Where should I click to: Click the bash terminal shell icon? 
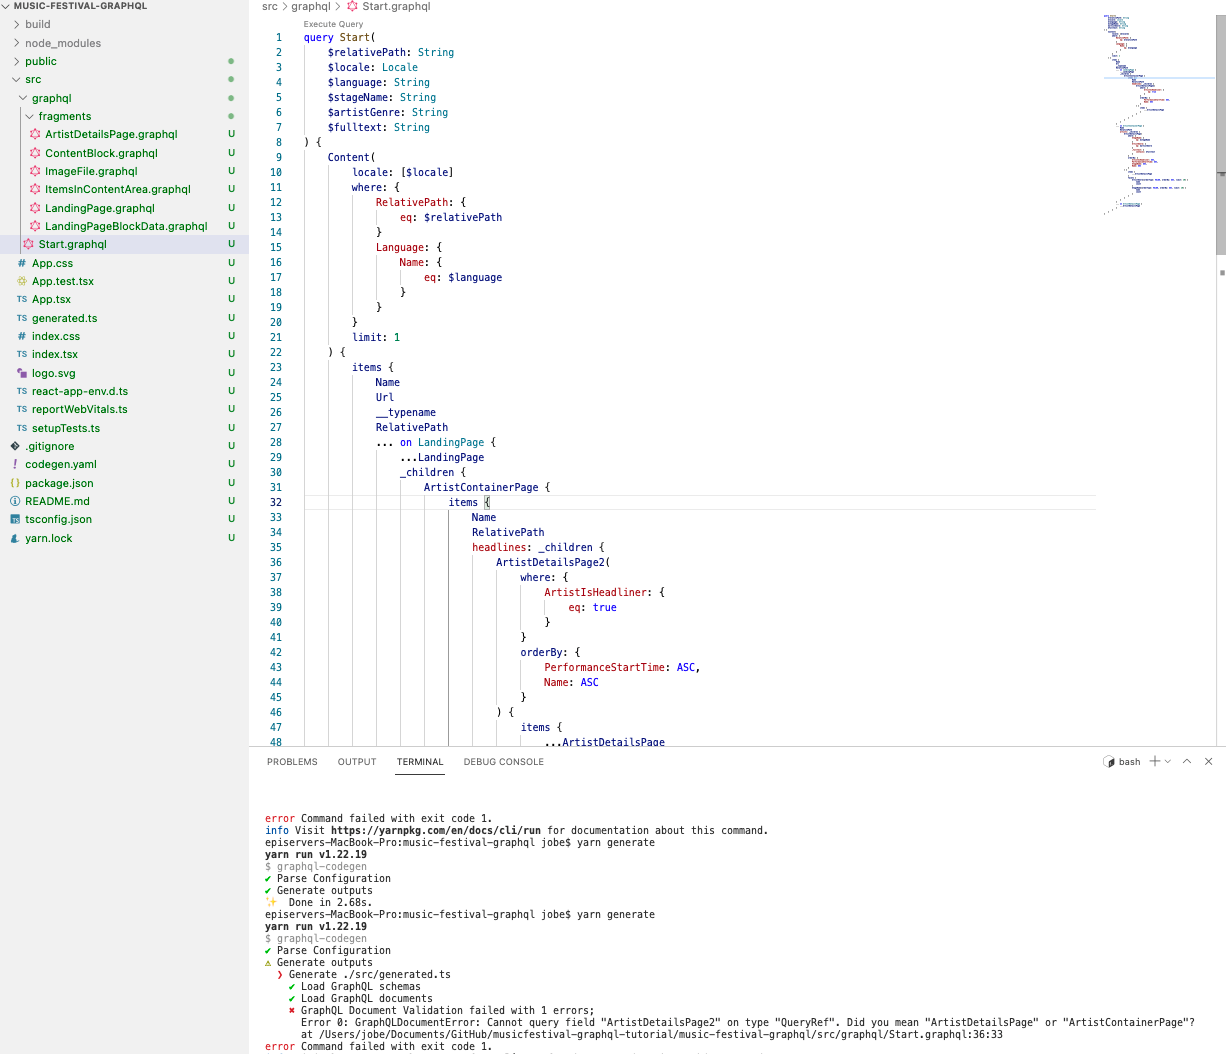pos(1109,762)
